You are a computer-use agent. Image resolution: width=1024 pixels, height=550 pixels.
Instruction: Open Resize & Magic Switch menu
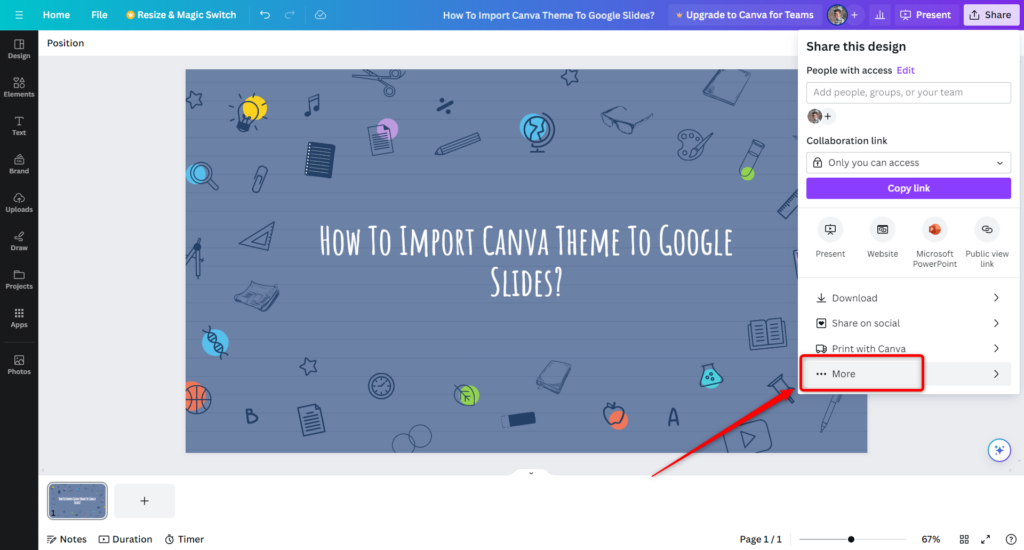pos(181,15)
